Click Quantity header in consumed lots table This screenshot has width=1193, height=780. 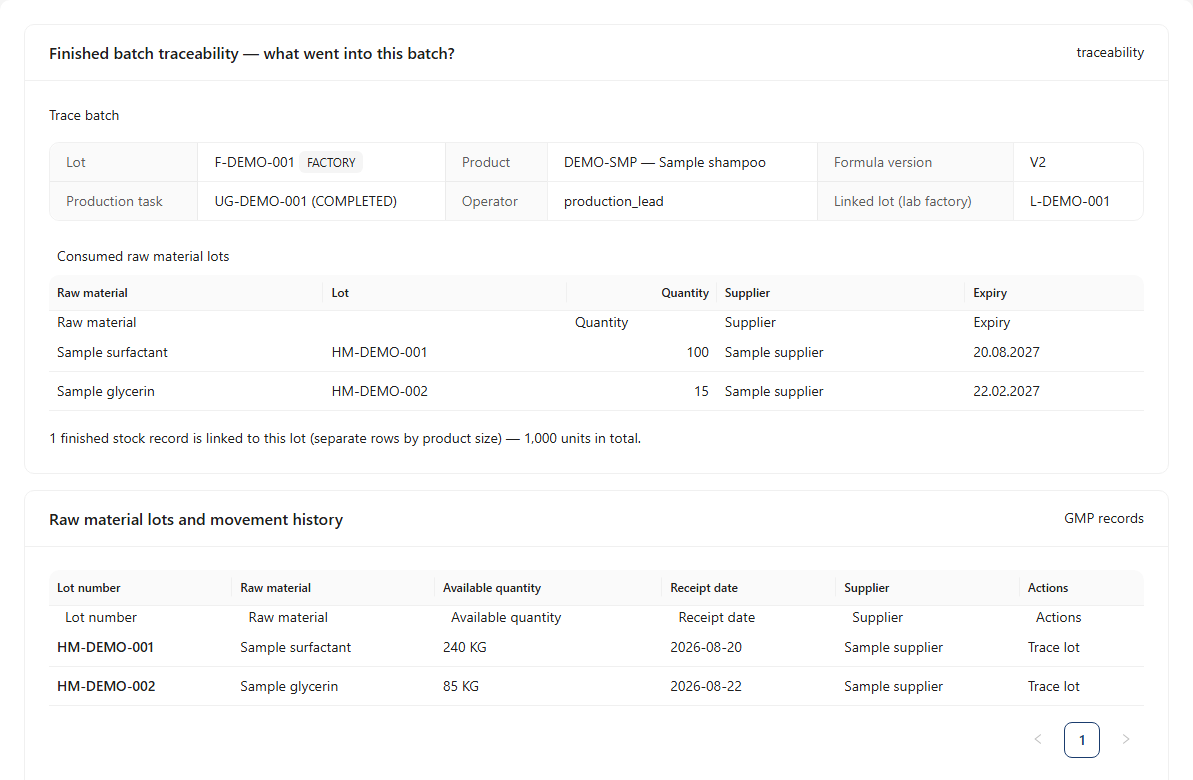click(685, 293)
